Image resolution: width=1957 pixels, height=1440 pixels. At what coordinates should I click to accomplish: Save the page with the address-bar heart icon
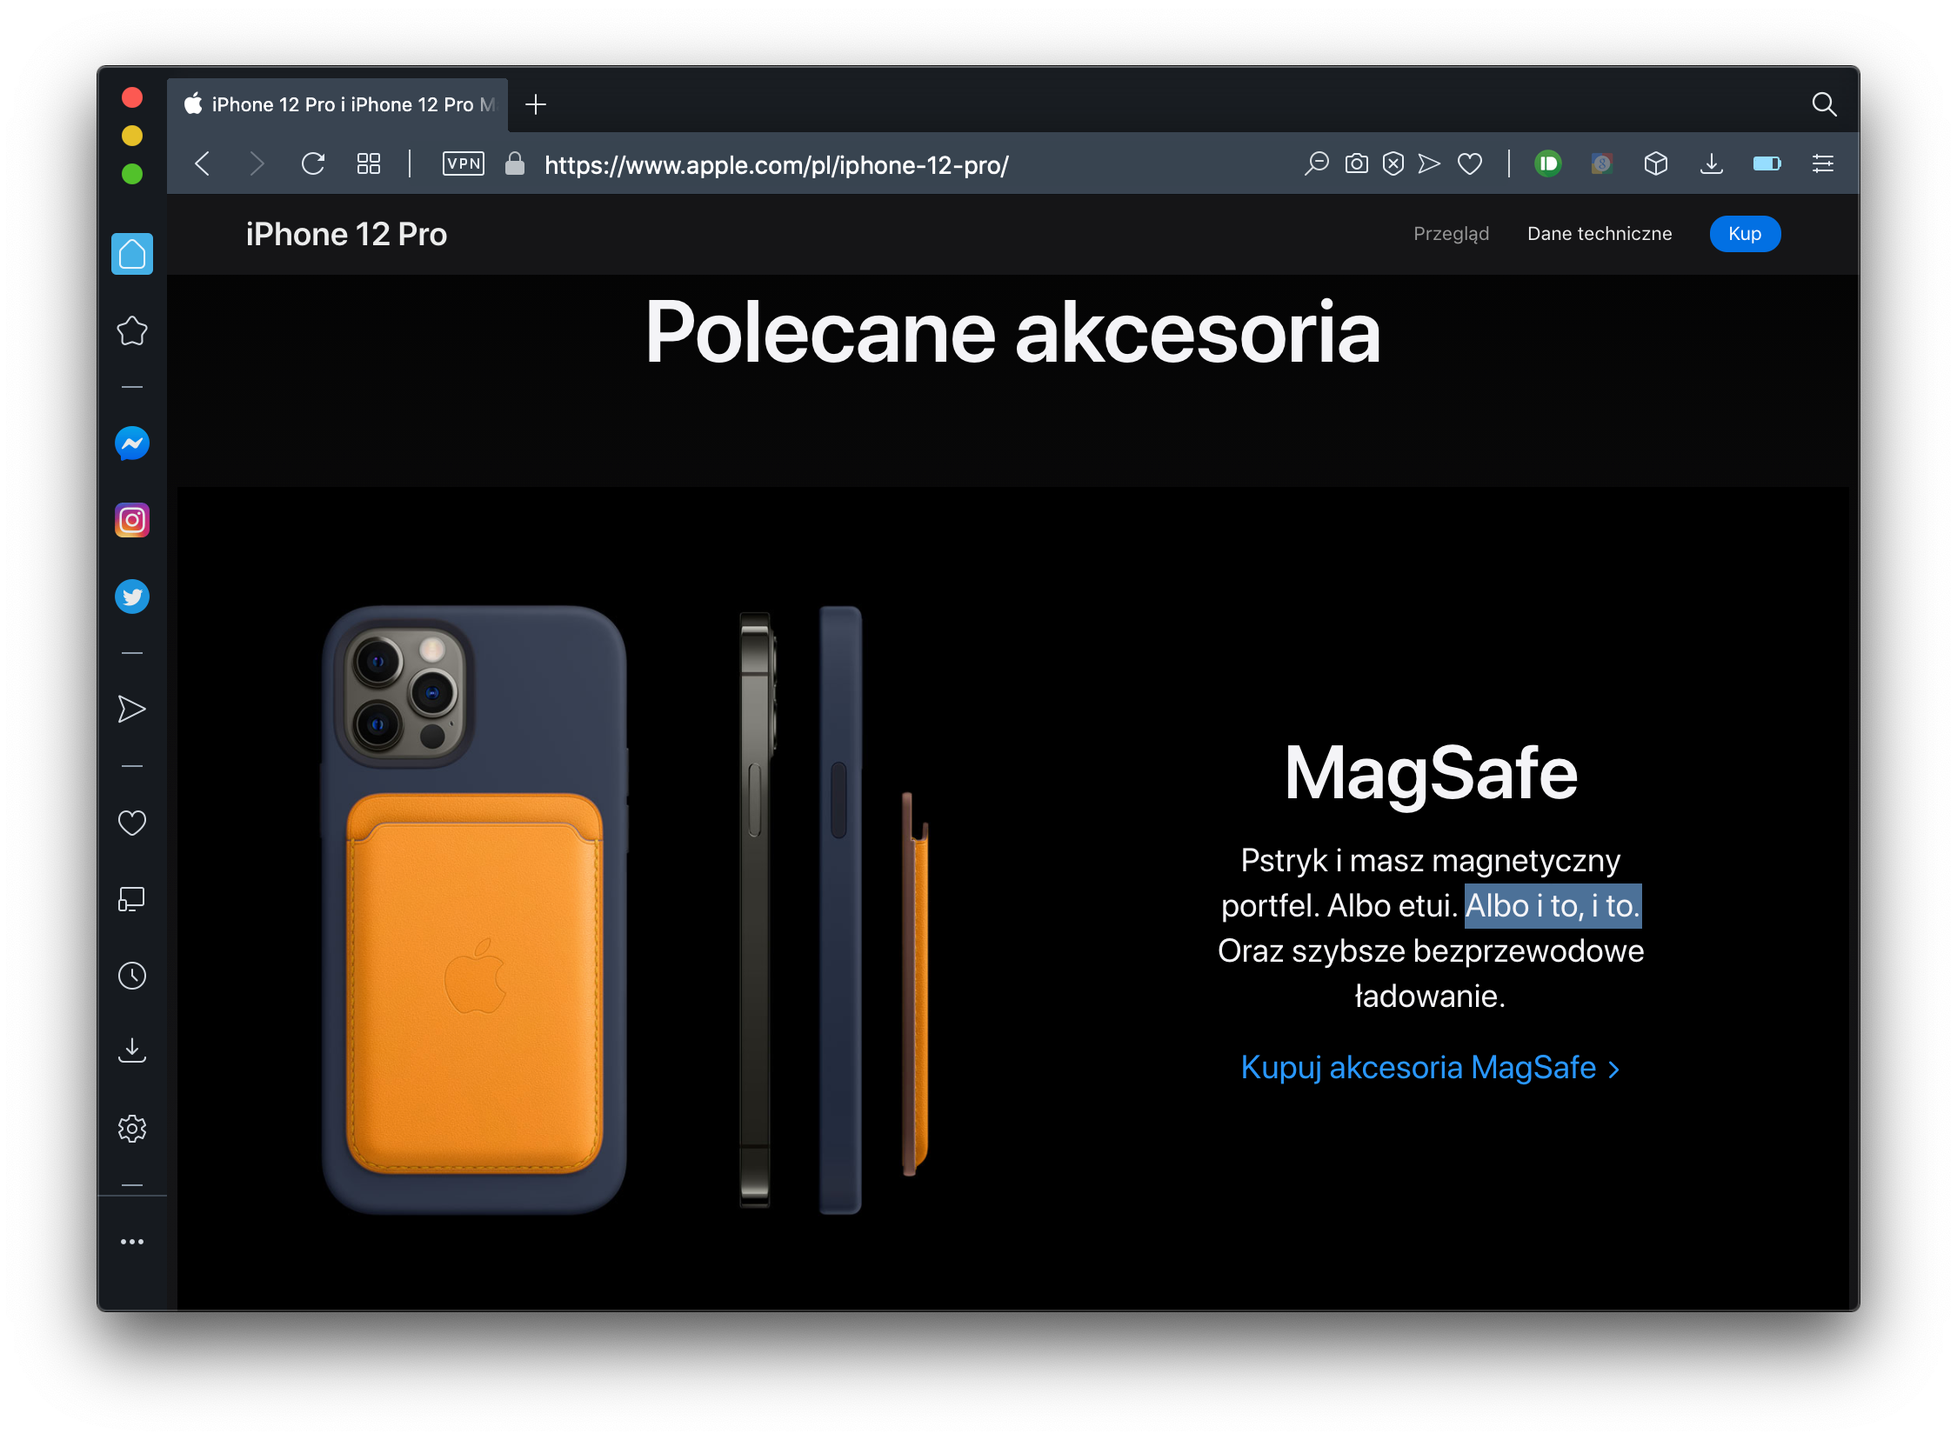tap(1470, 164)
